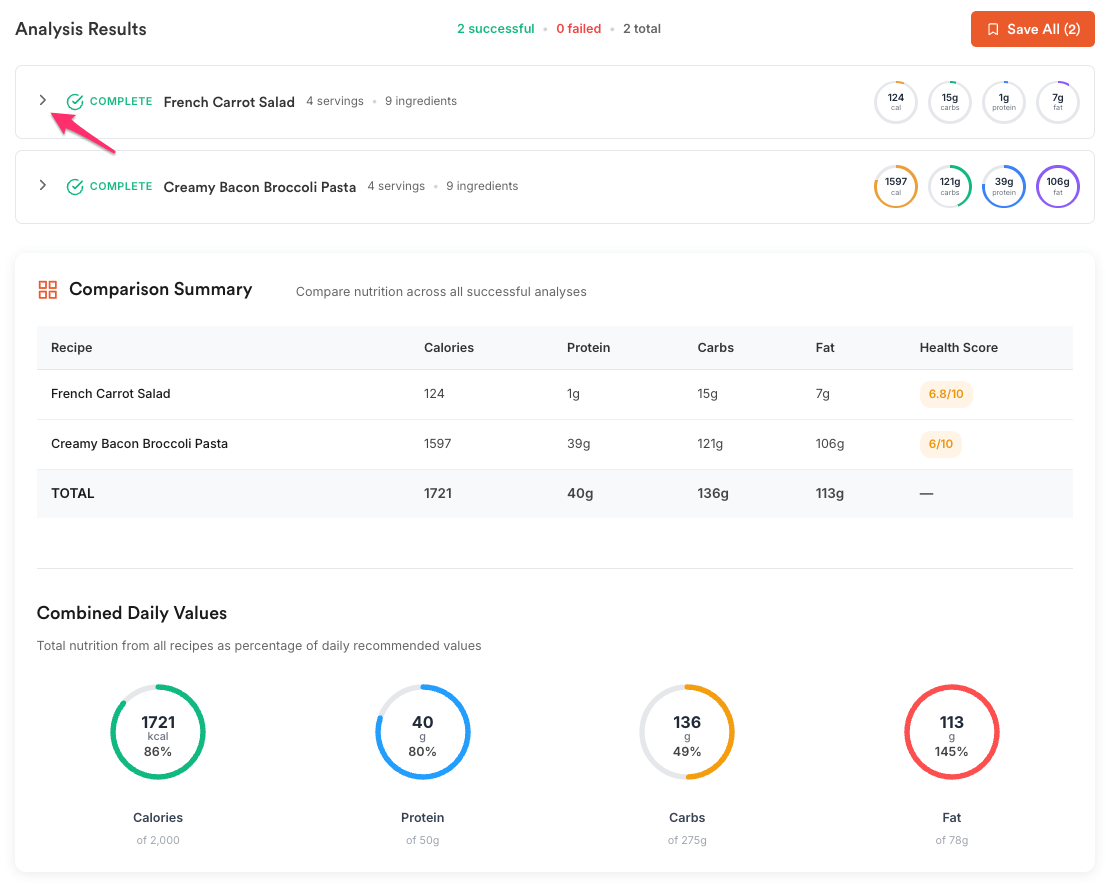
Task: Expand the Creamy Bacon Broccoli Pasta chevron
Action: pyautogui.click(x=43, y=185)
